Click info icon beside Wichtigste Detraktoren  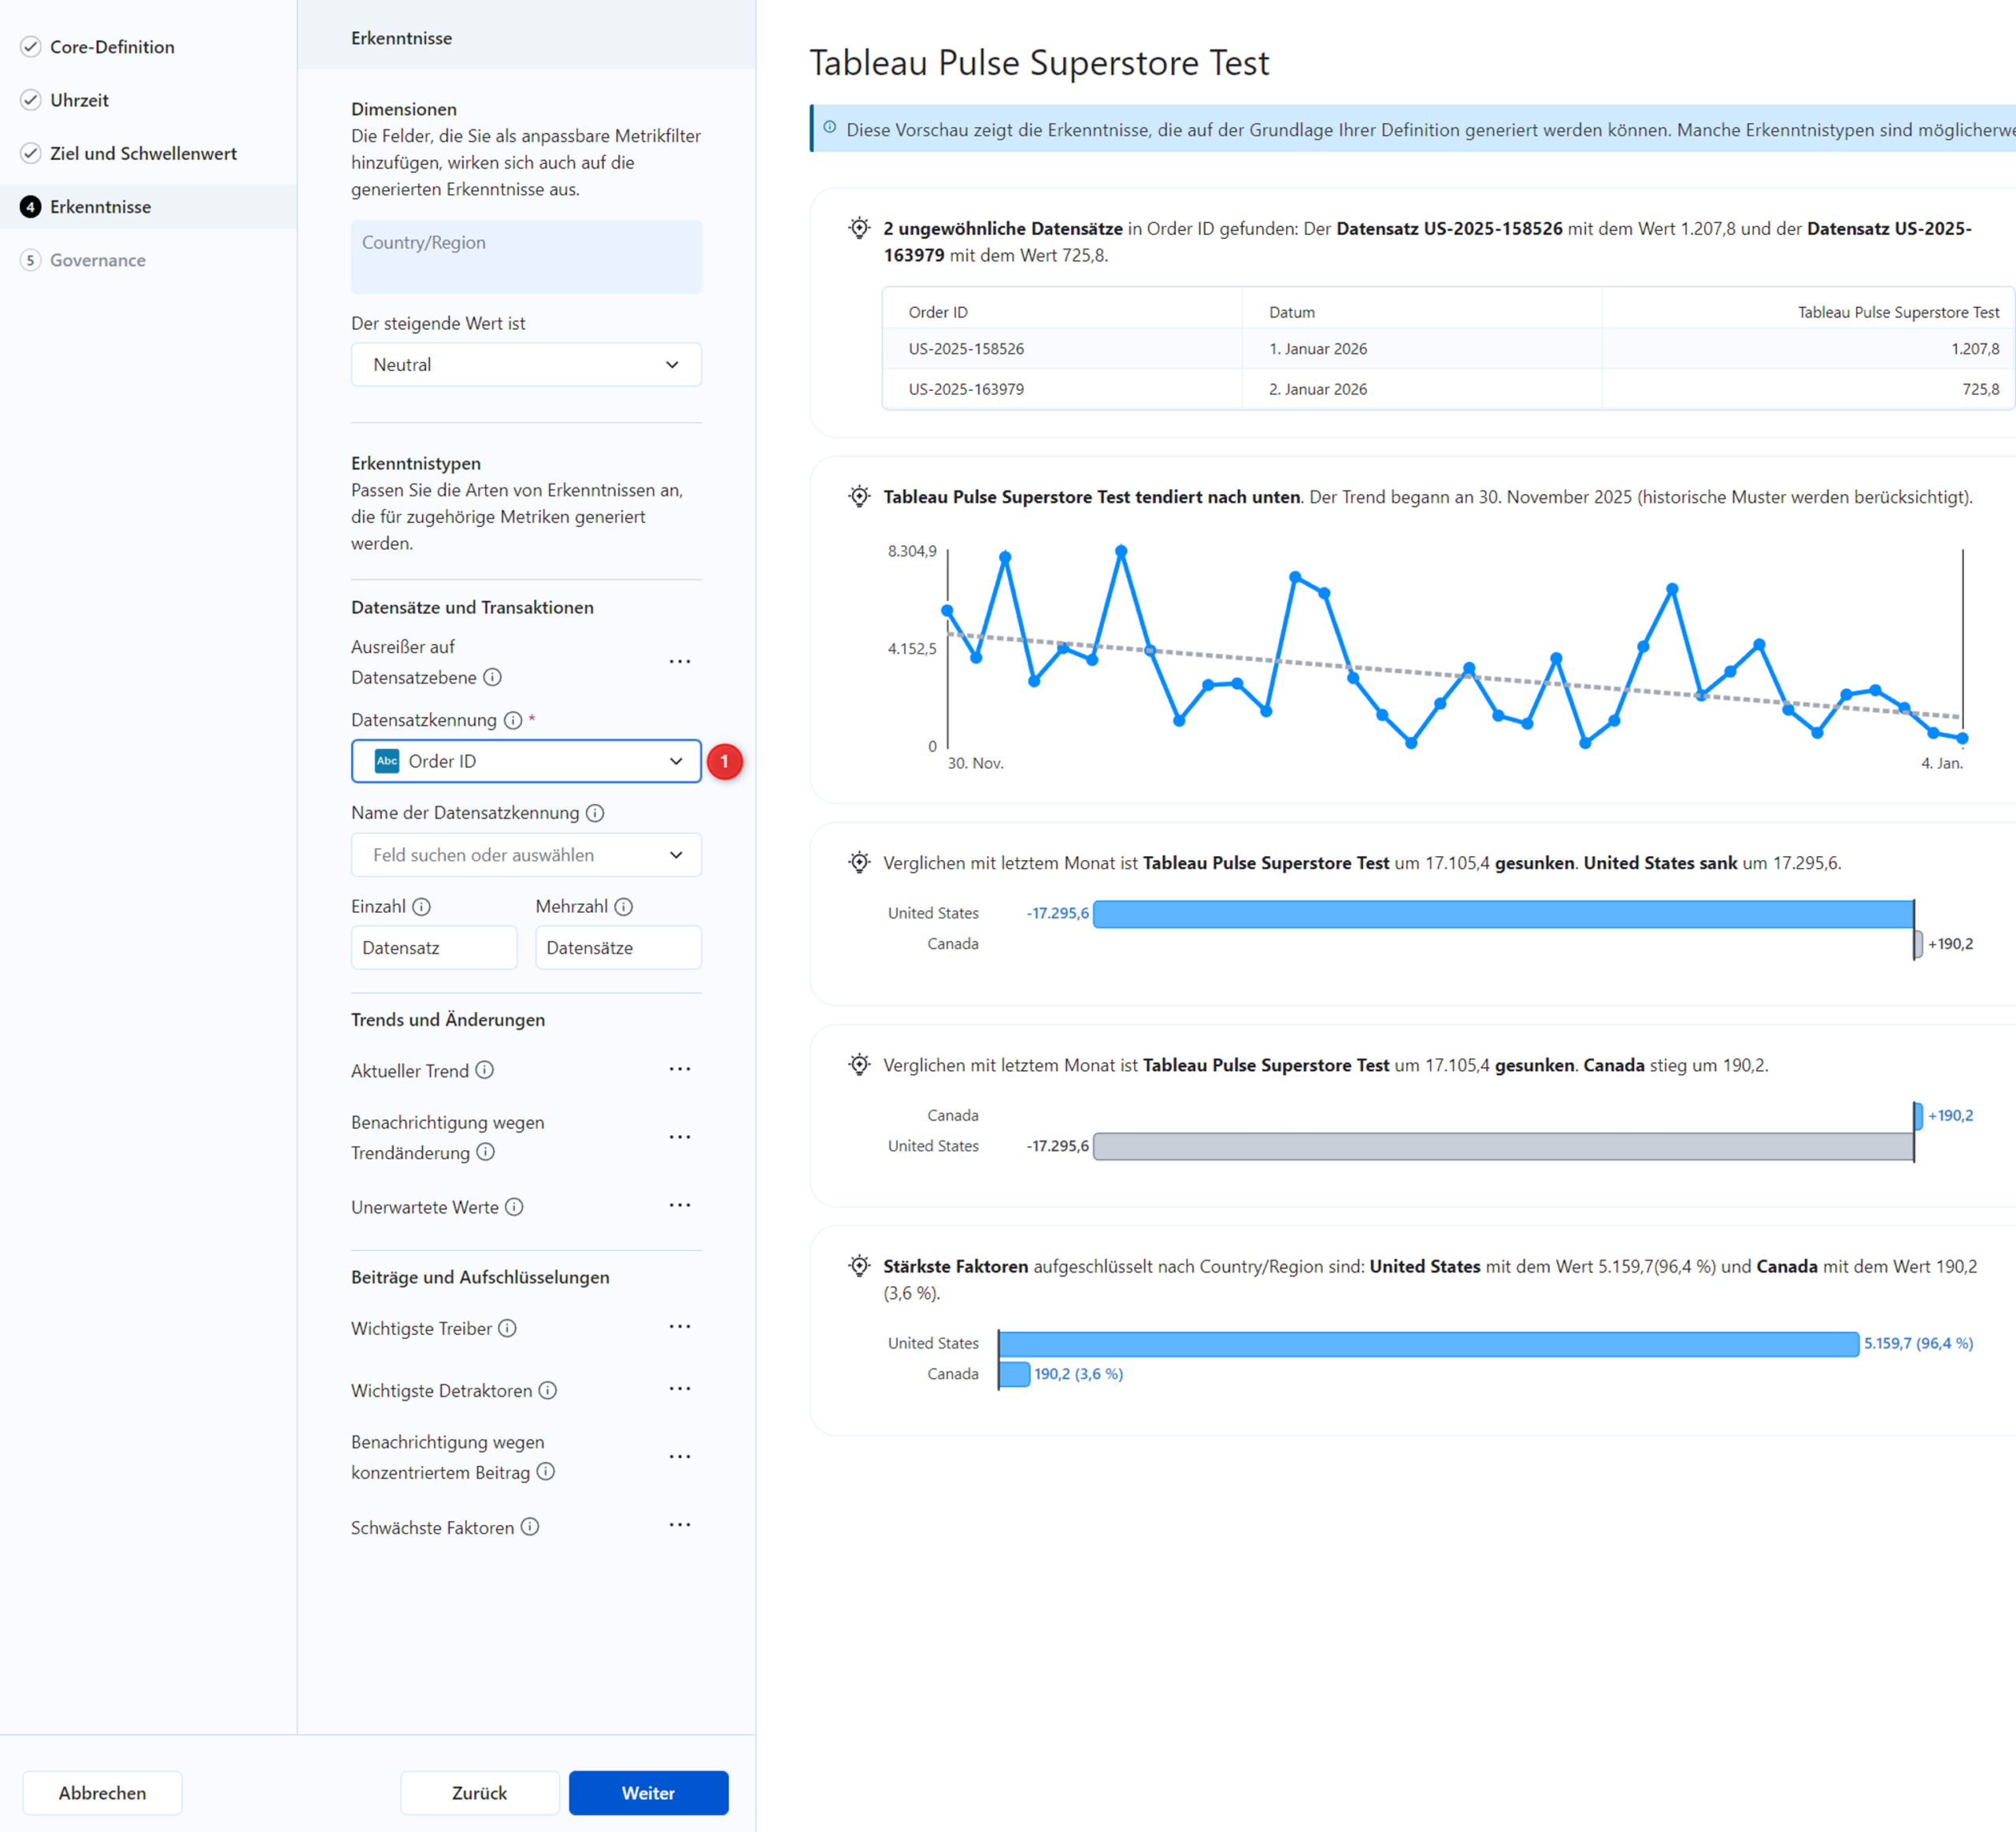[x=548, y=1390]
